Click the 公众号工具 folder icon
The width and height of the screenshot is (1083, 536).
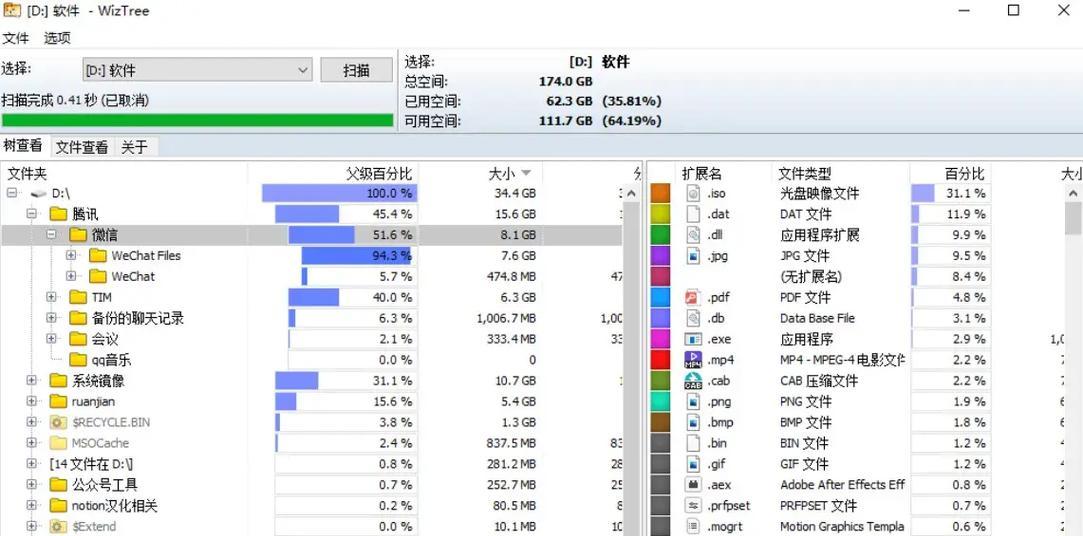[x=58, y=485]
